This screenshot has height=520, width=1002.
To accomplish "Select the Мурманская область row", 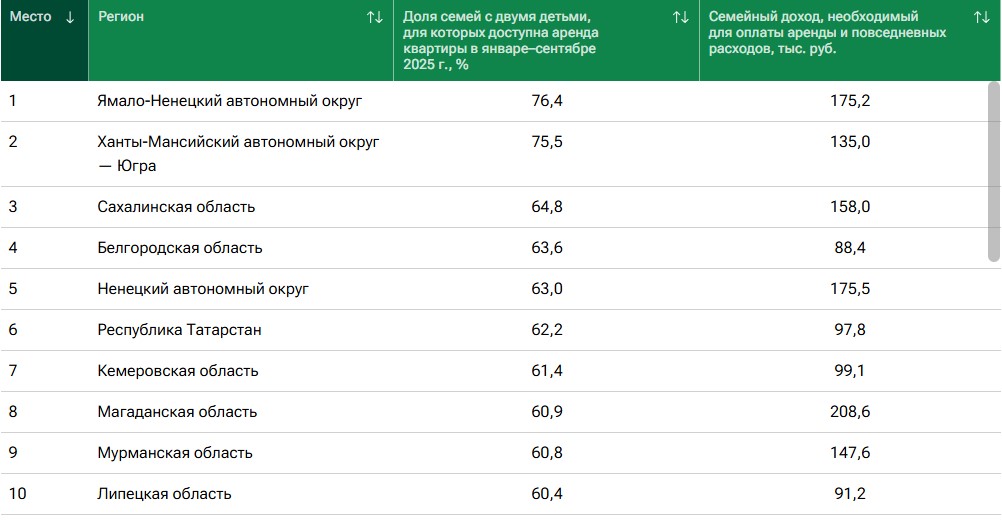I will tap(175, 453).
